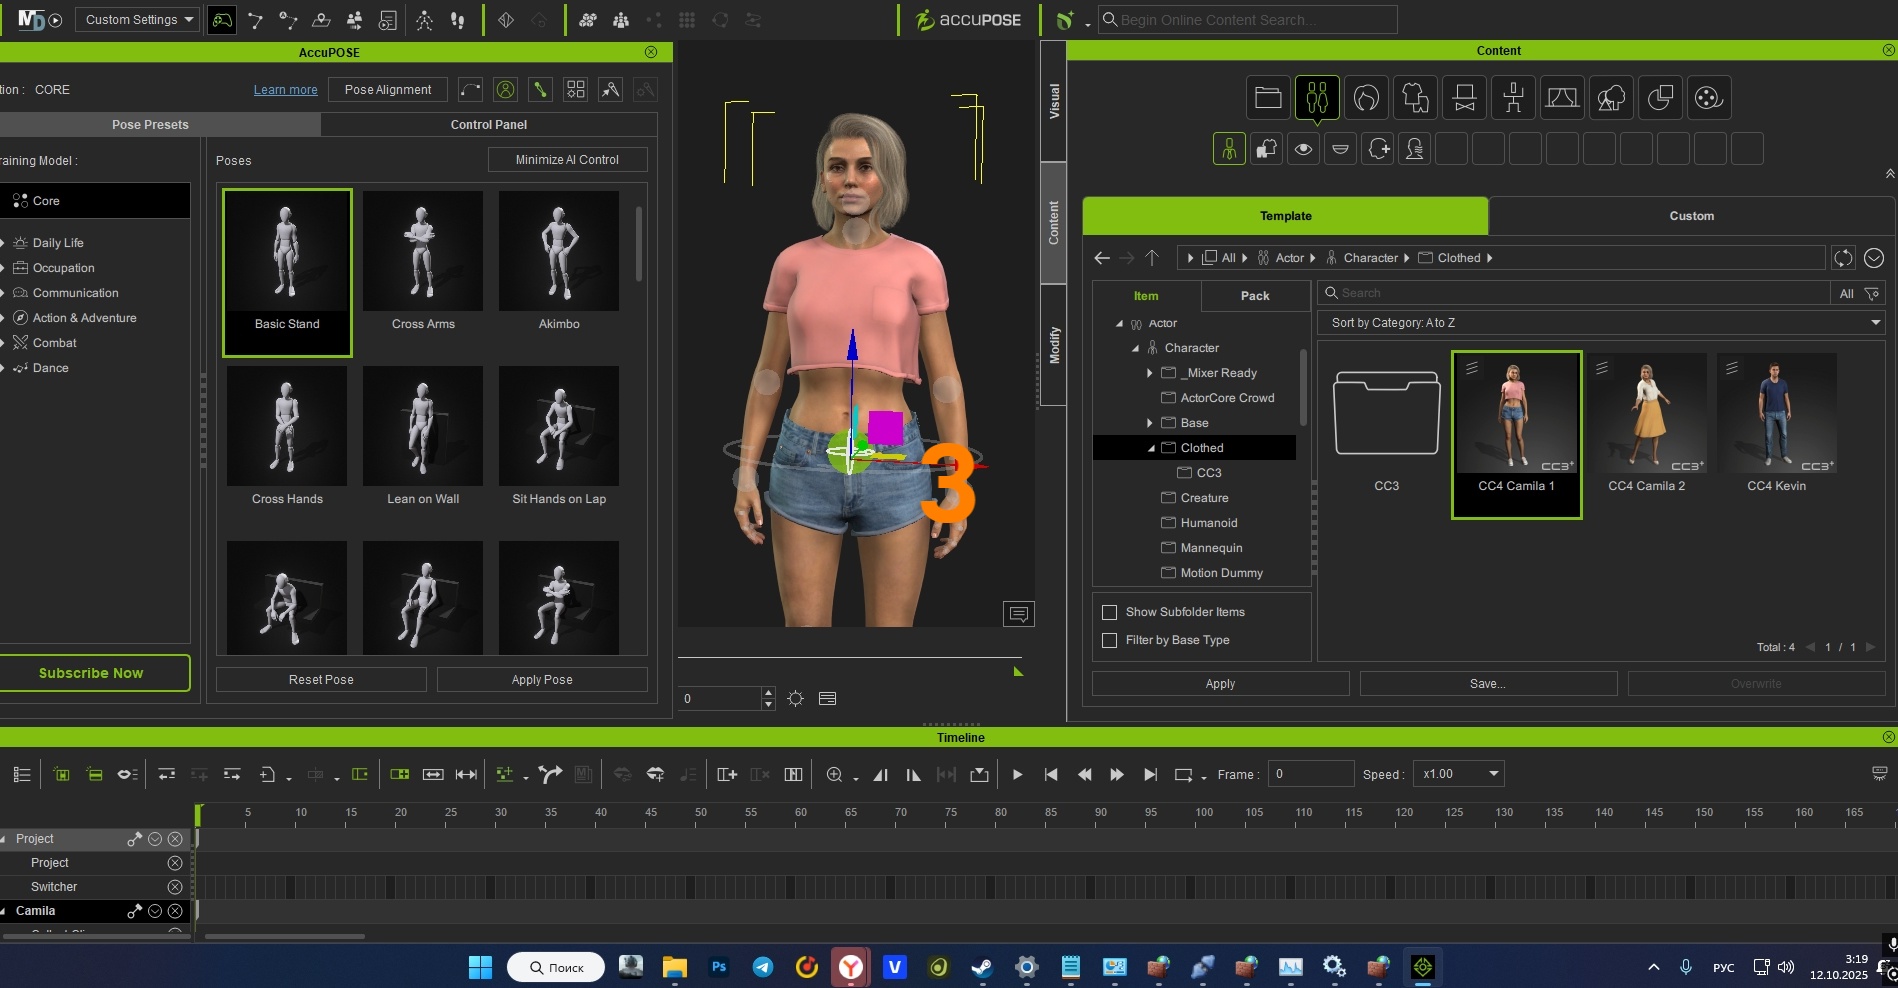The height and width of the screenshot is (988, 1898).
Task: Open the Learn more link
Action: 285,90
